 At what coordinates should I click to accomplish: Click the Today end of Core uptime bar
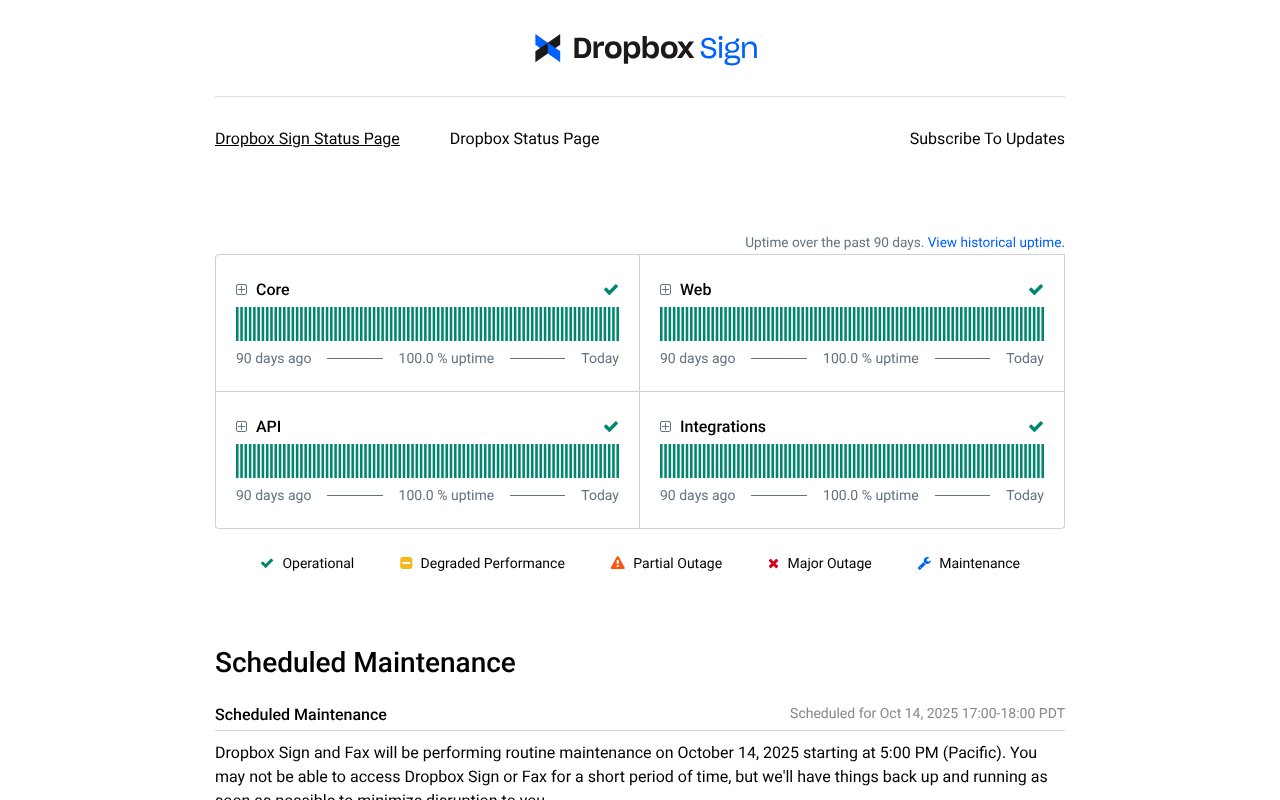pyautogui.click(x=617, y=324)
